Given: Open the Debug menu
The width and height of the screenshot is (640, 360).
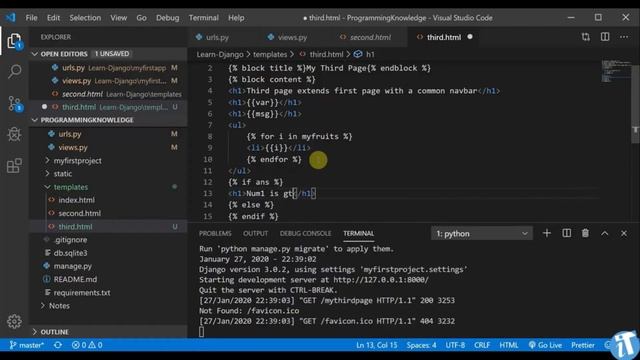Looking at the screenshot, I should (x=167, y=18).
